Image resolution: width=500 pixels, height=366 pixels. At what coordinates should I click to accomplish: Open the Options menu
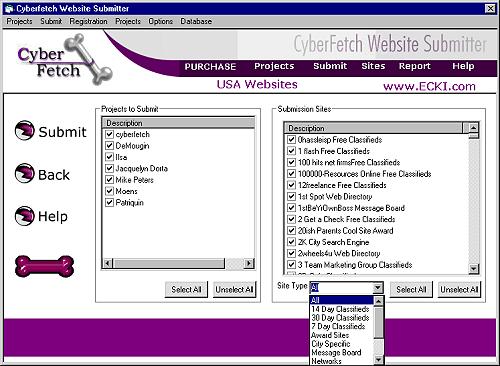[161, 21]
